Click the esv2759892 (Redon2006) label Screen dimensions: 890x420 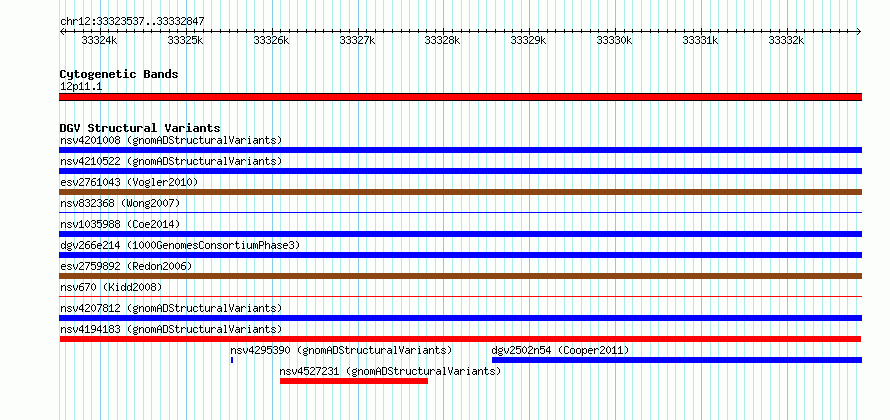[126, 266]
